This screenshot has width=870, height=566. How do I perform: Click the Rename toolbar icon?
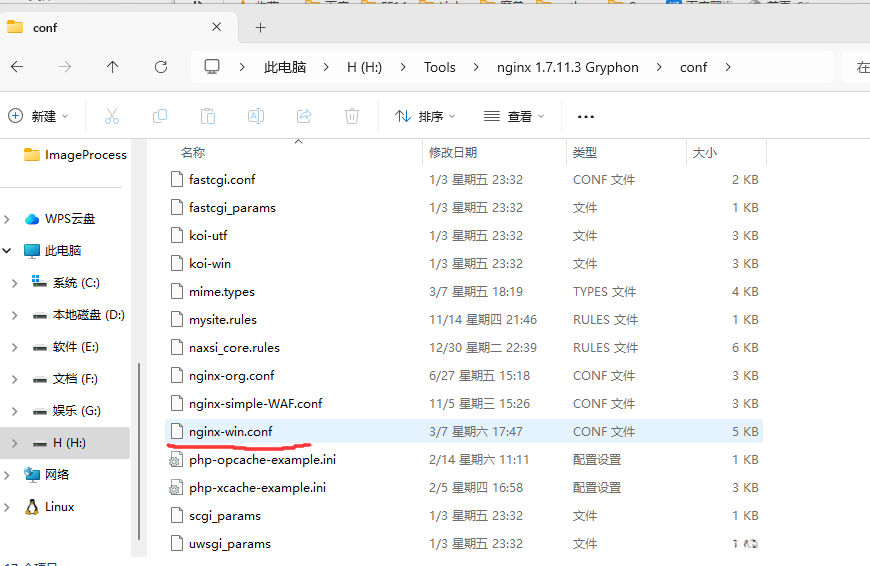click(x=256, y=116)
